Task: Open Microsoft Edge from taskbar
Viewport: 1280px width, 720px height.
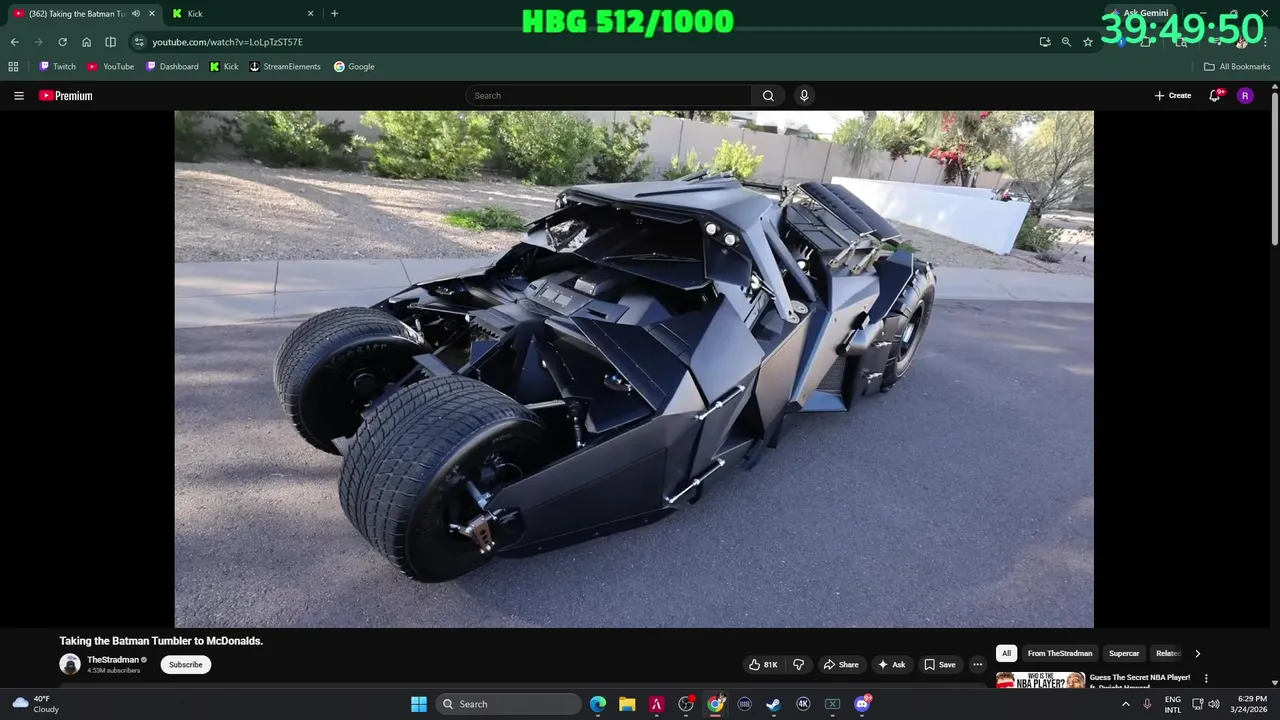Action: [x=598, y=704]
